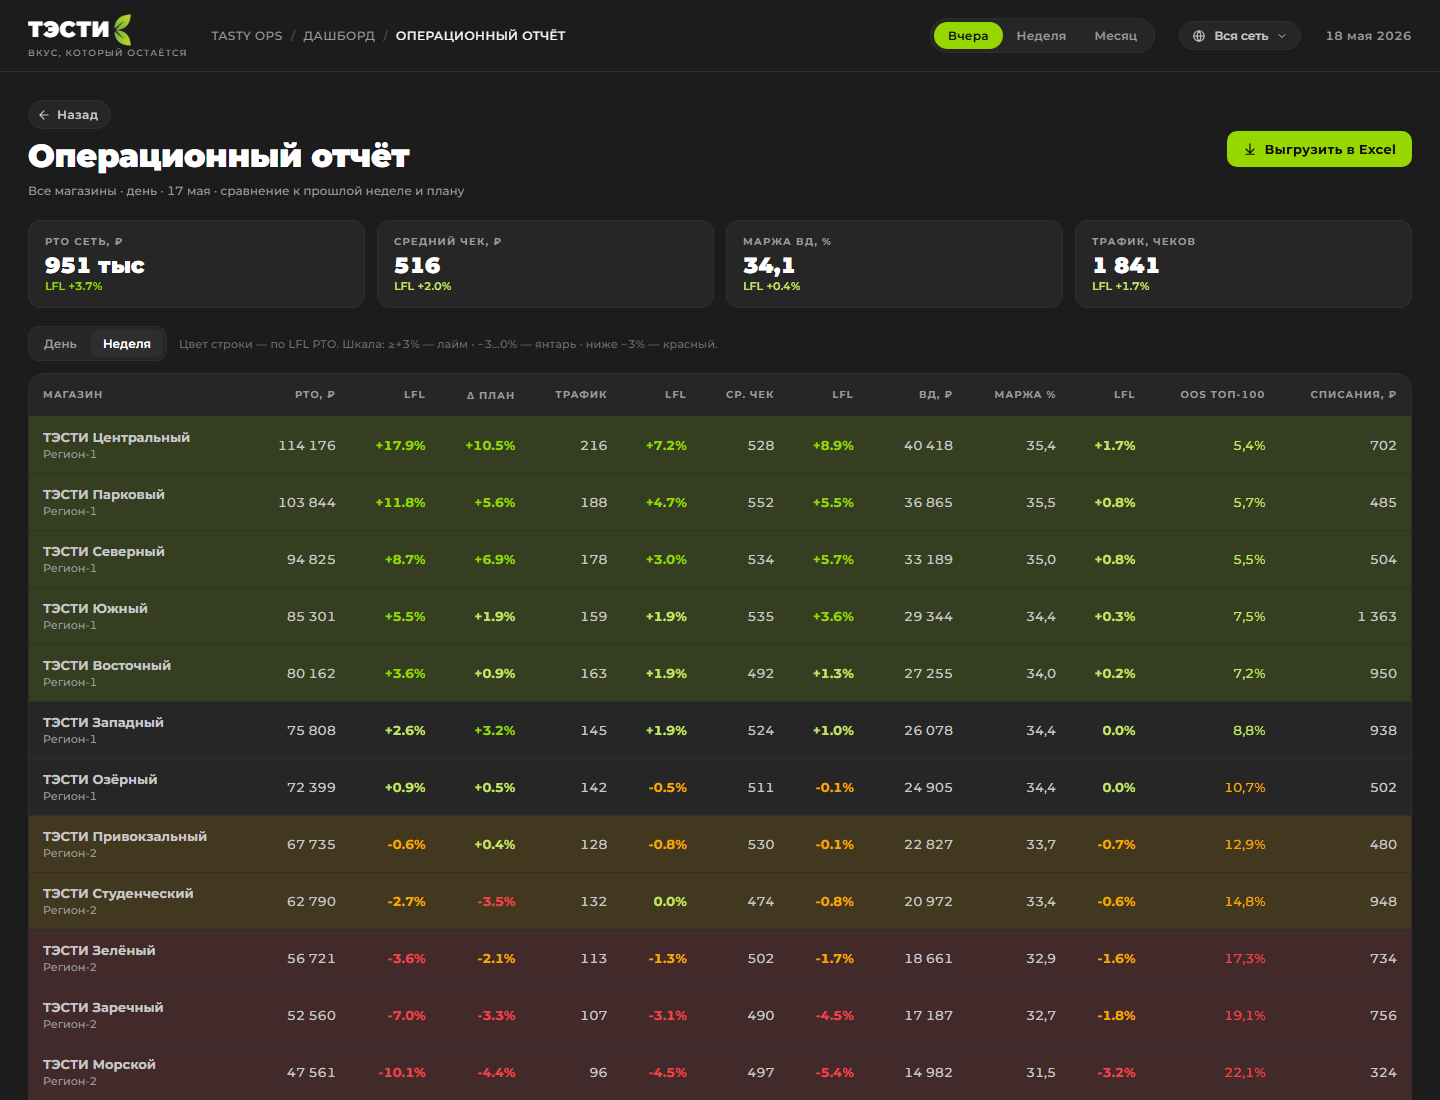The image size is (1440, 1100).
Task: Expand the dropdown chevron beside Вся сеть
Action: [x=1282, y=36]
